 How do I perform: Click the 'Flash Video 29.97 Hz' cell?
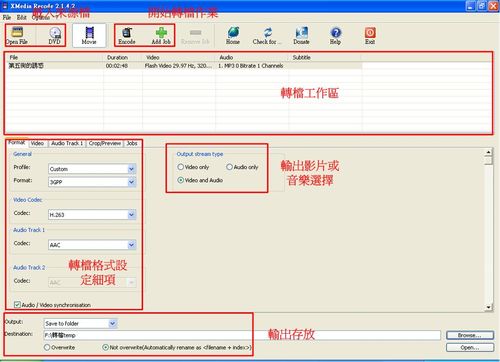pos(178,66)
